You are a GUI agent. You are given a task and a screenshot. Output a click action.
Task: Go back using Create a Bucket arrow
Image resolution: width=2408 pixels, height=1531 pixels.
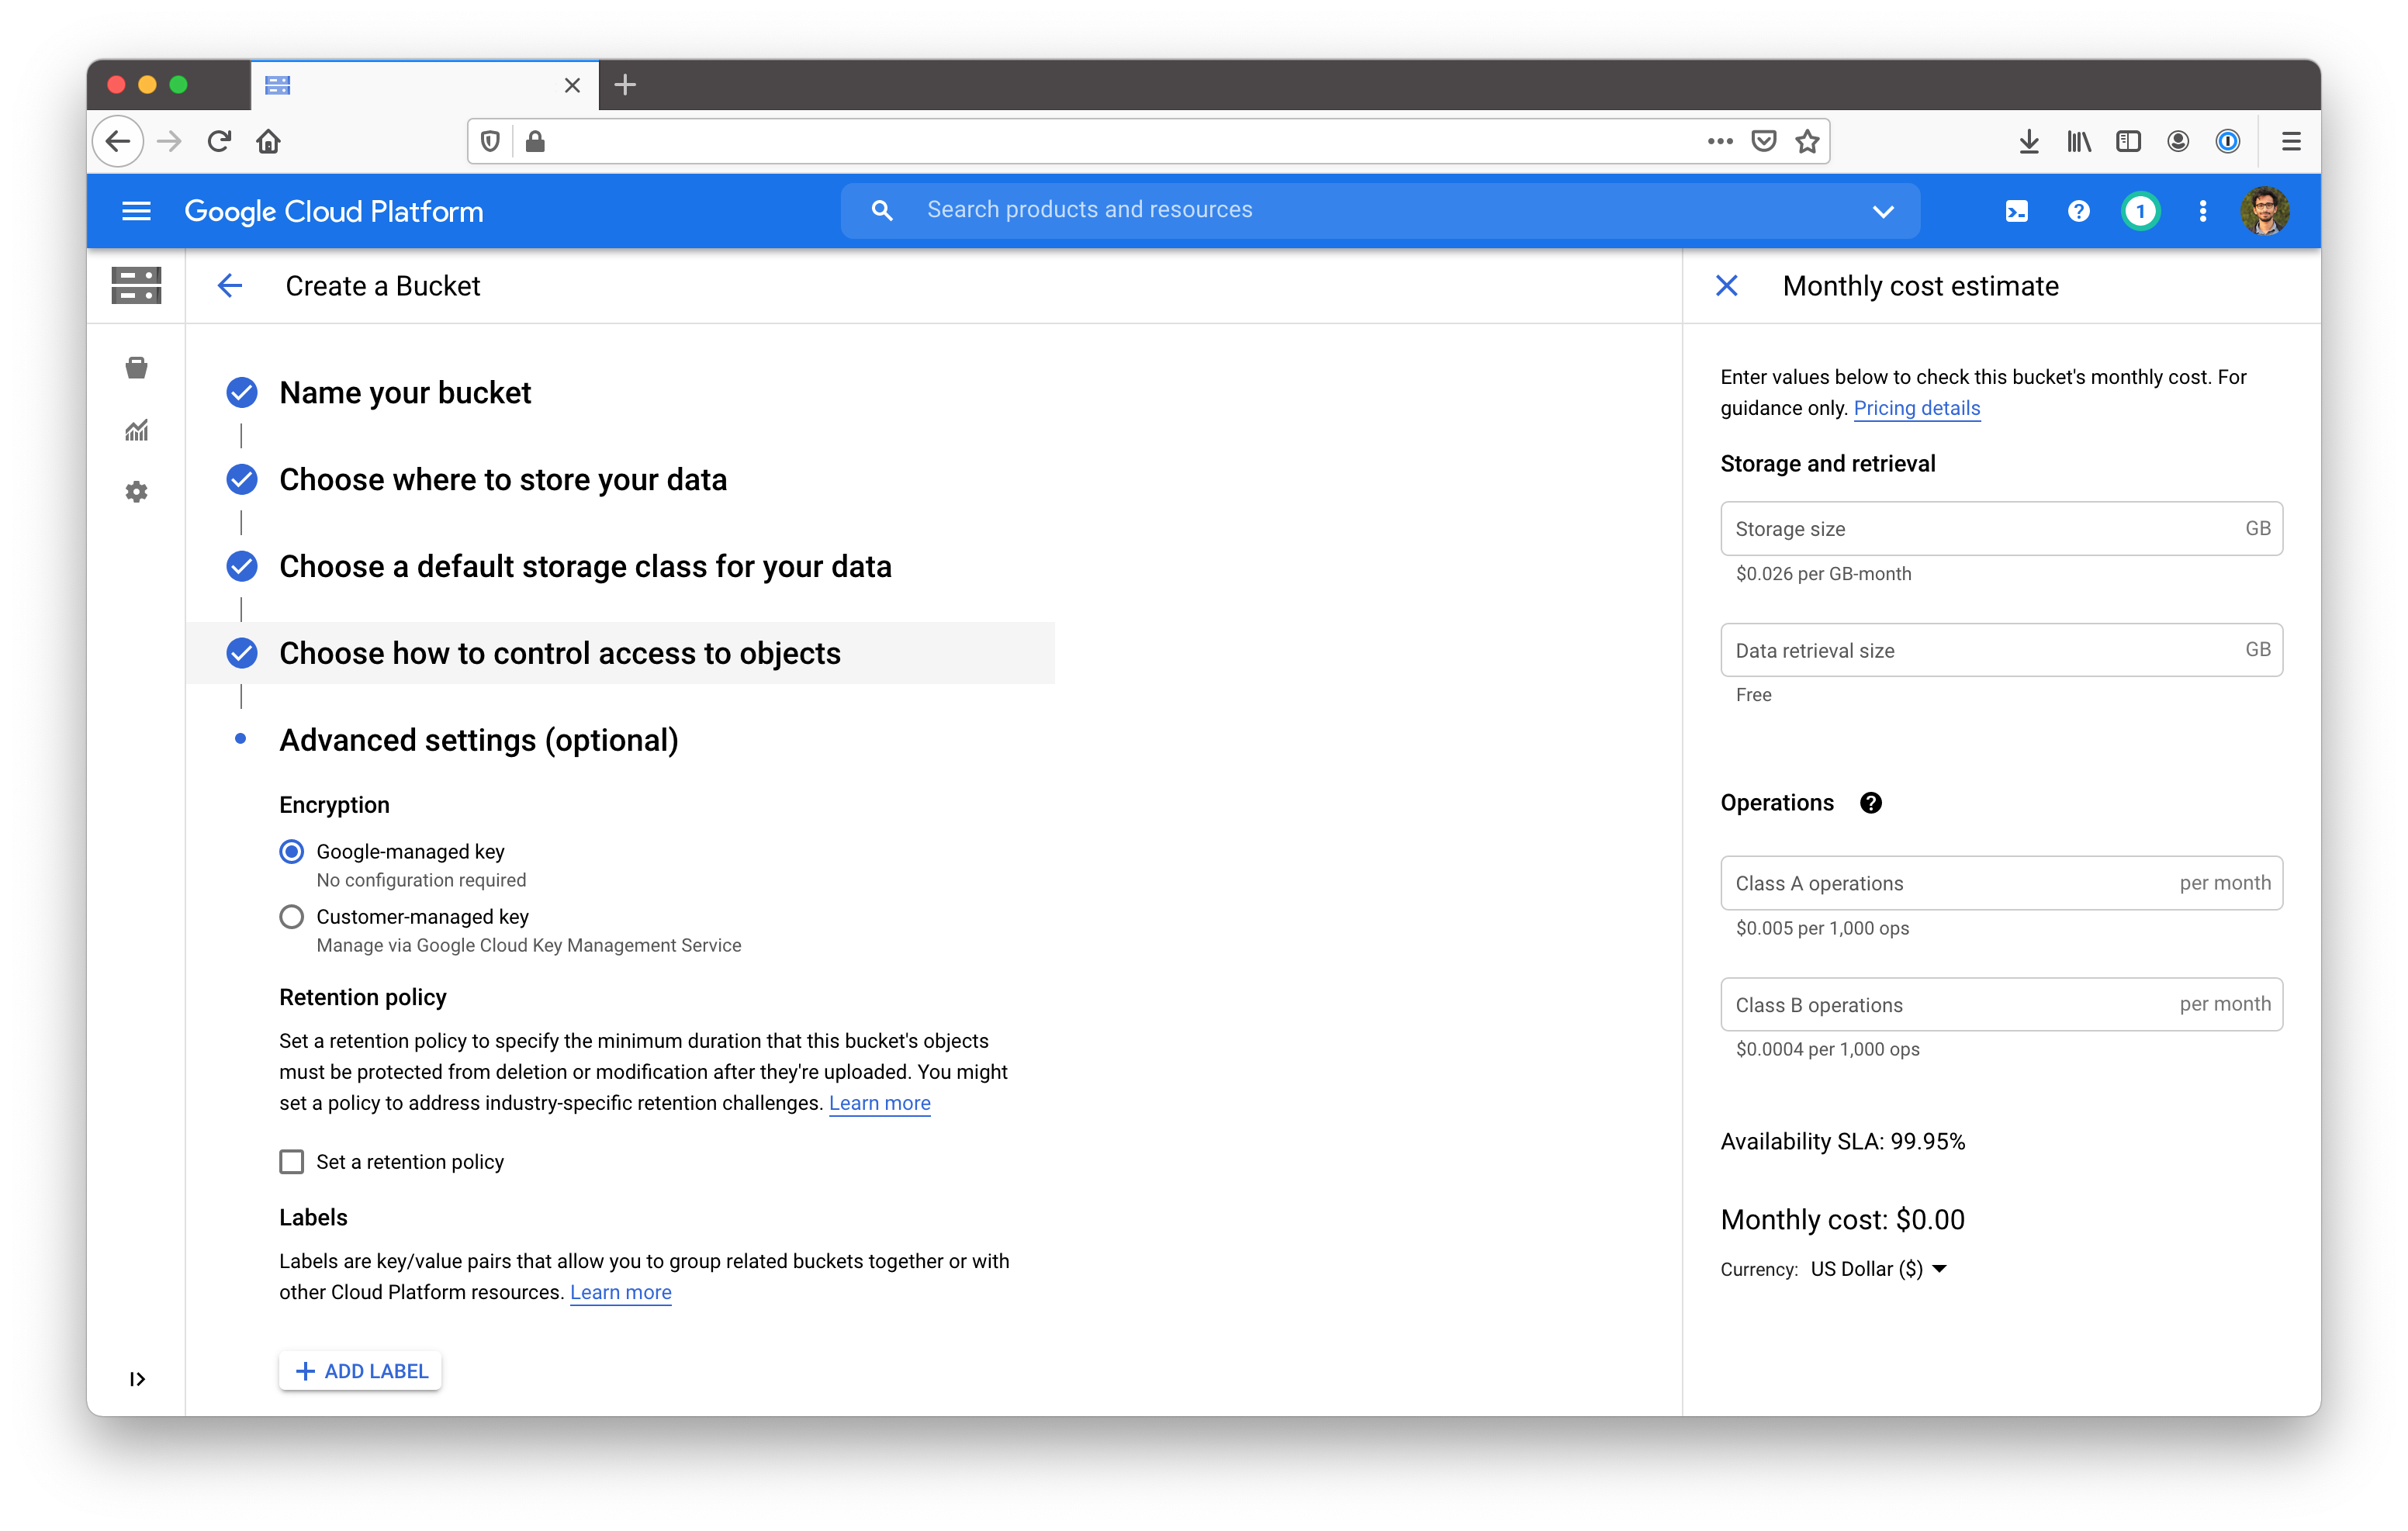click(x=230, y=286)
